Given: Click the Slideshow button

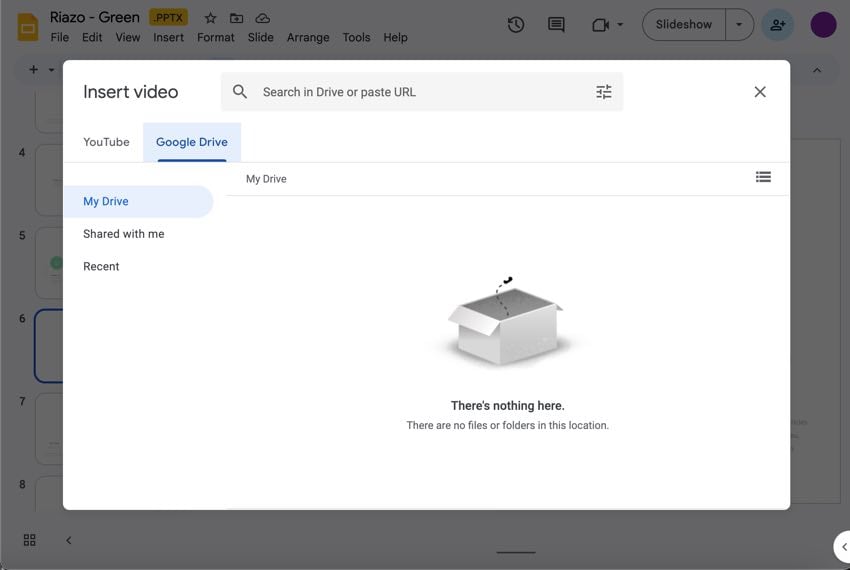Looking at the screenshot, I should (684, 25).
